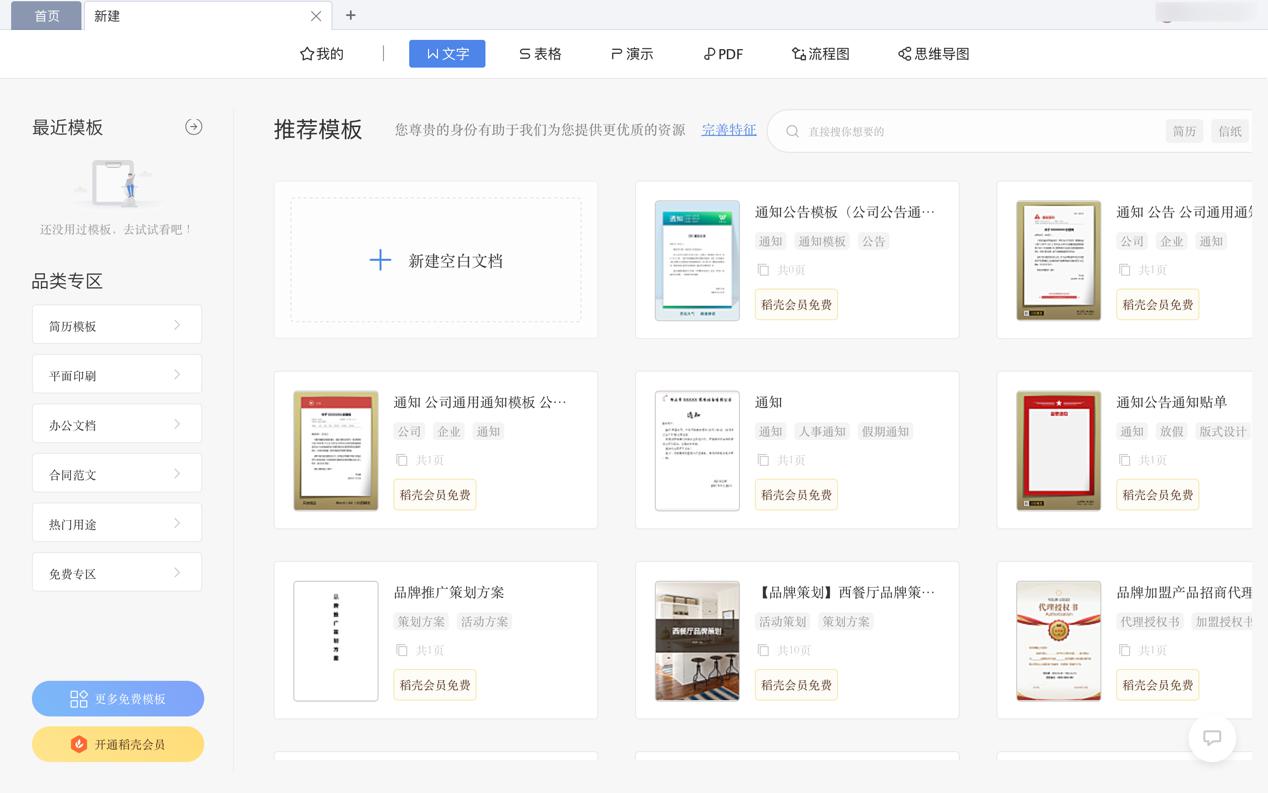
Task: Open the 流程图 category
Action: point(820,54)
